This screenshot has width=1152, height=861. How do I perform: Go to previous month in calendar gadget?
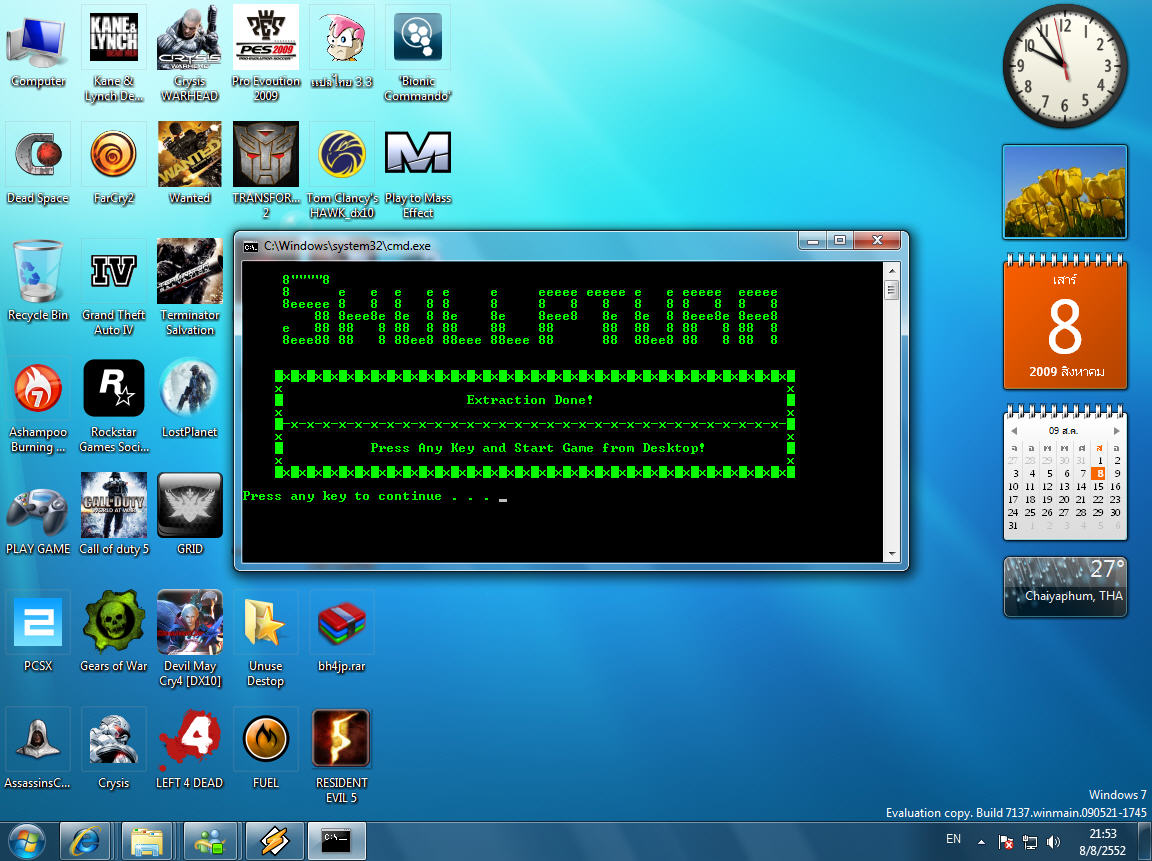pos(1014,430)
